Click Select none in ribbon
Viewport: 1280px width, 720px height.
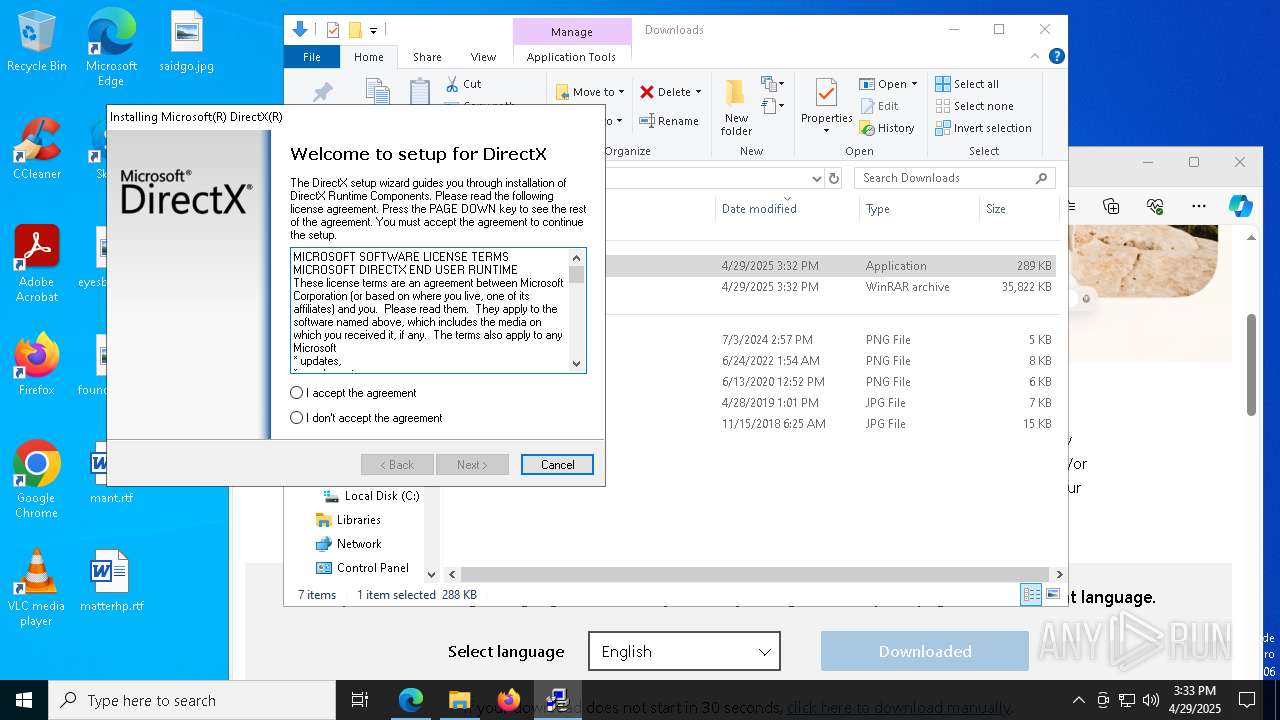(974, 106)
